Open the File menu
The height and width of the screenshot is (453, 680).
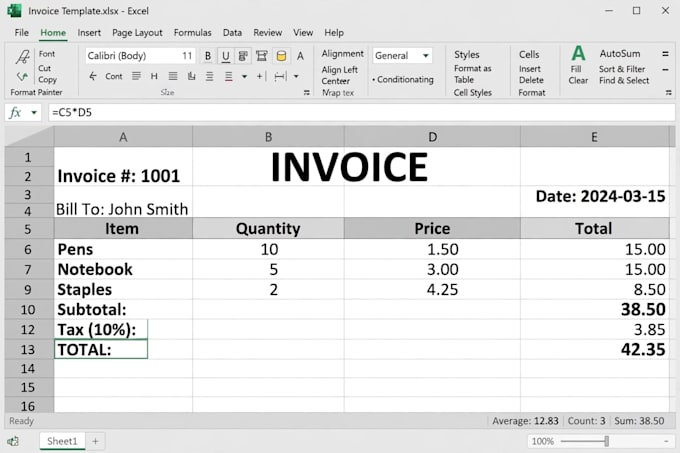coord(21,33)
